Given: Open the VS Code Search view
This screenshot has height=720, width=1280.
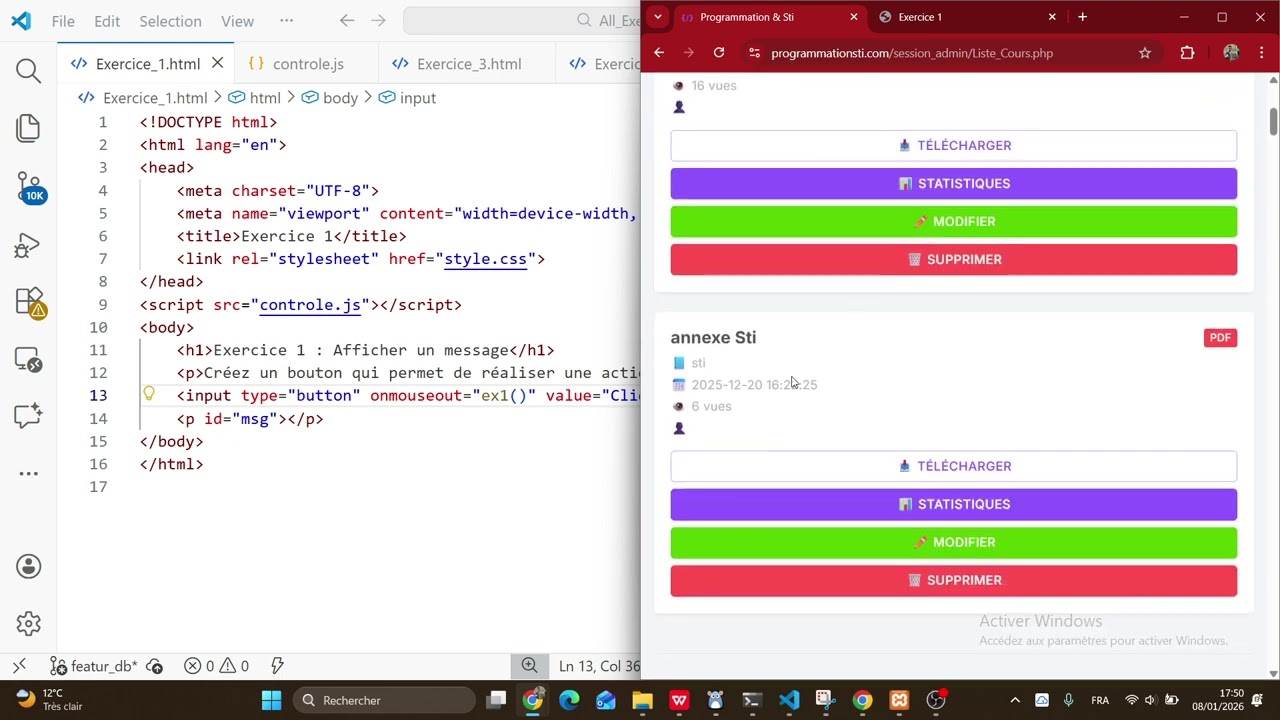Looking at the screenshot, I should (x=28, y=70).
